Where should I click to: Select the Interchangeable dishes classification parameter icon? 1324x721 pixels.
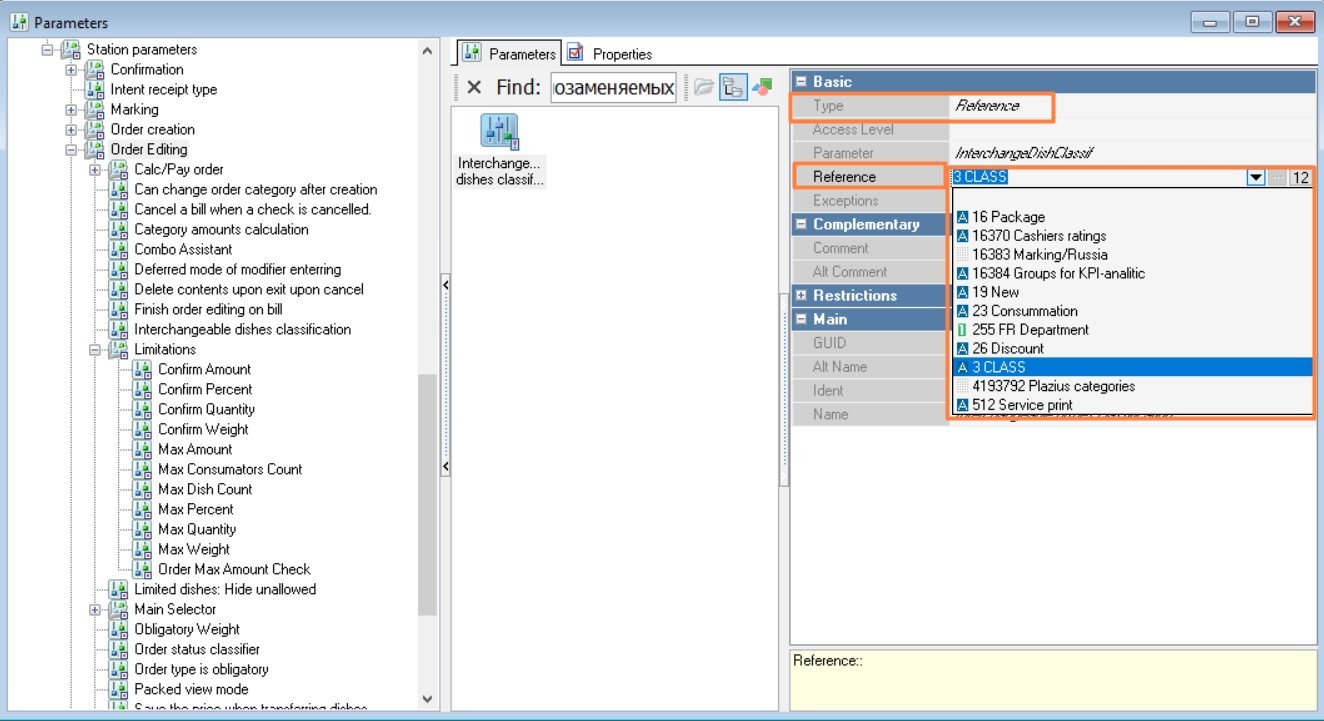coord(499,132)
